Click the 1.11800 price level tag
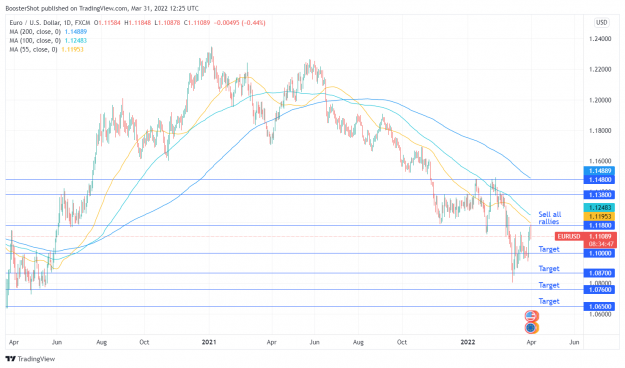 pos(599,226)
